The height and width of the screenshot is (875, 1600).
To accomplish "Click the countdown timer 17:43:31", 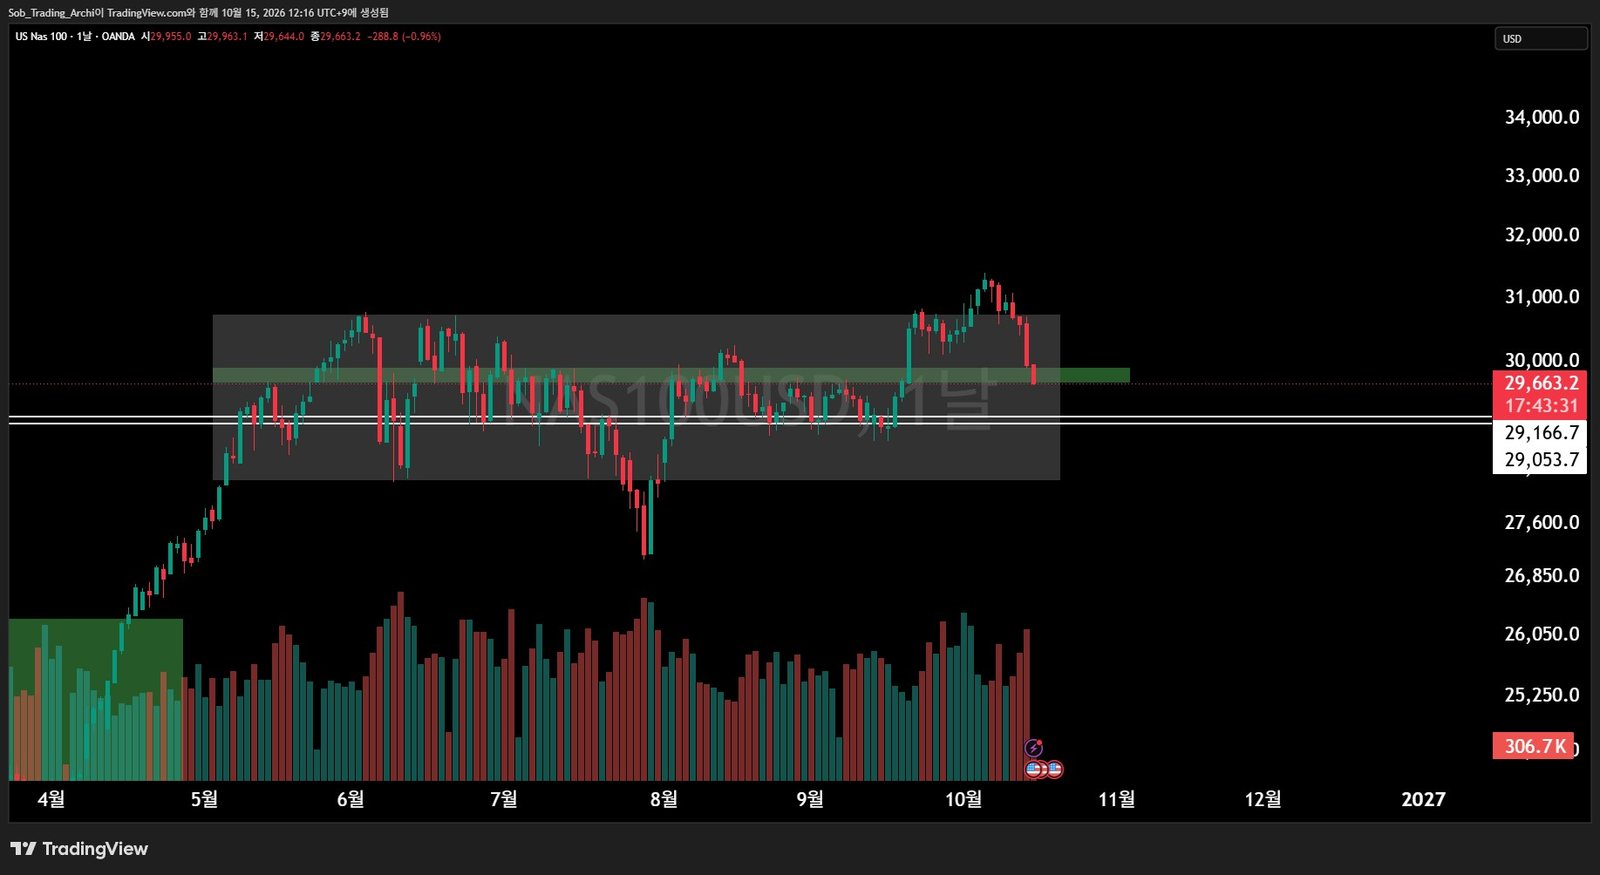I will (x=1541, y=406).
